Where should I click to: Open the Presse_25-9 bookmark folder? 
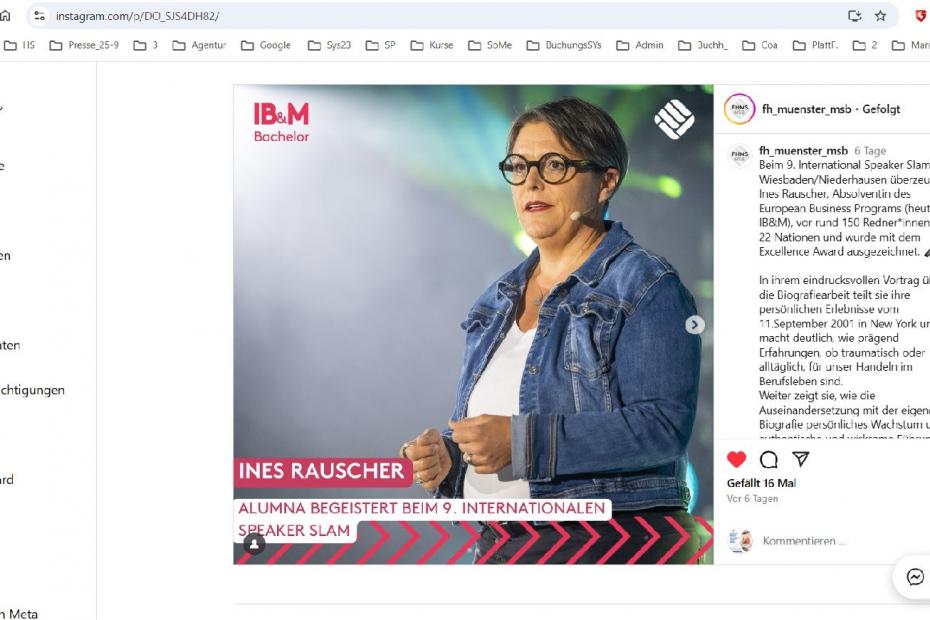point(84,45)
